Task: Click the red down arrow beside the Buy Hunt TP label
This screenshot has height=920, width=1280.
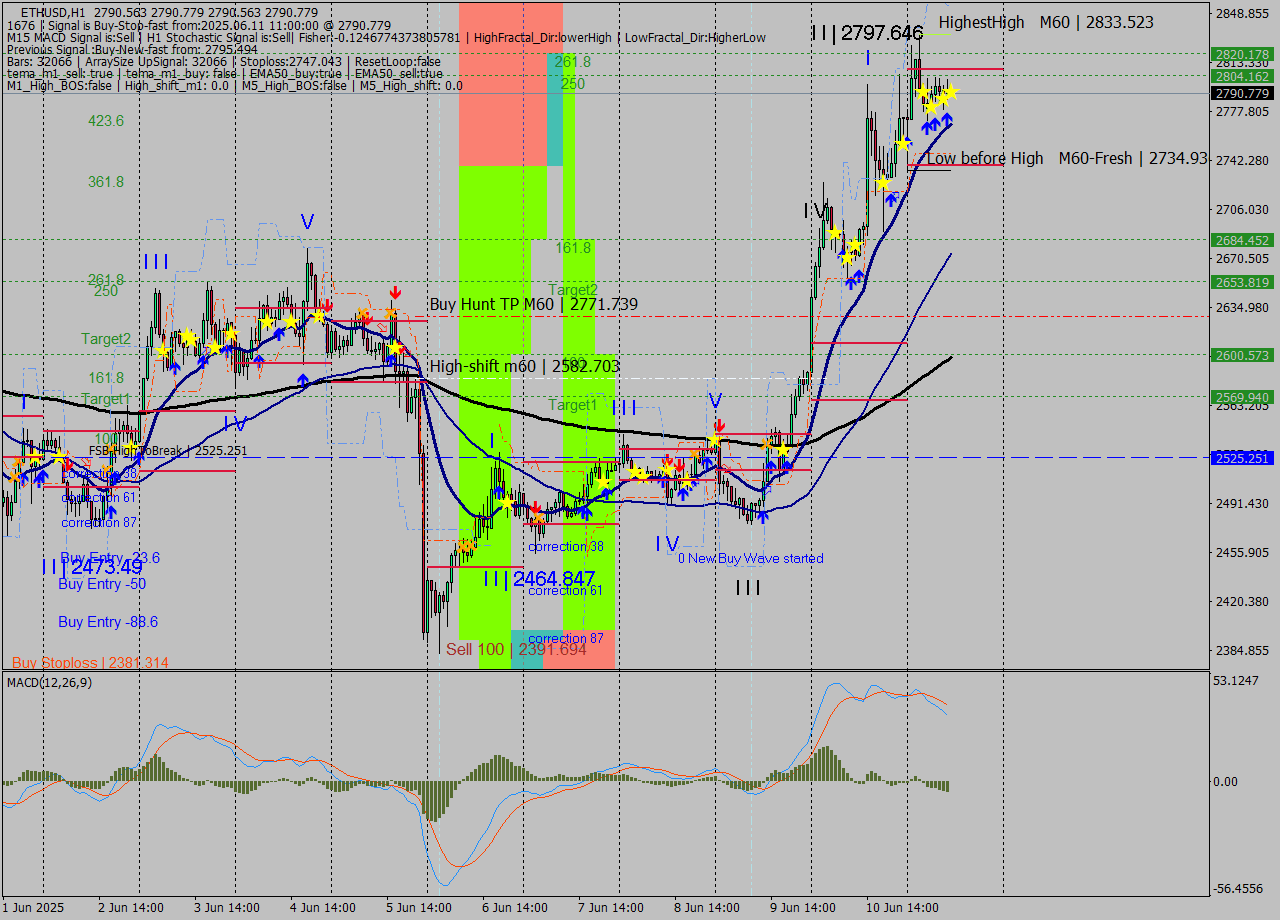Action: [395, 292]
